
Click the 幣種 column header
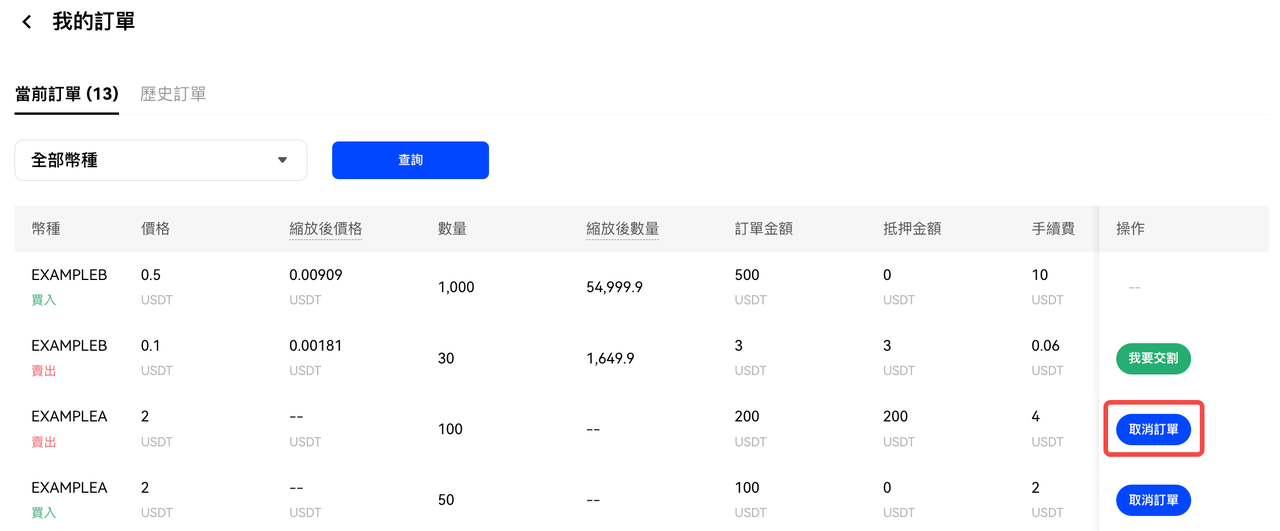pos(46,229)
